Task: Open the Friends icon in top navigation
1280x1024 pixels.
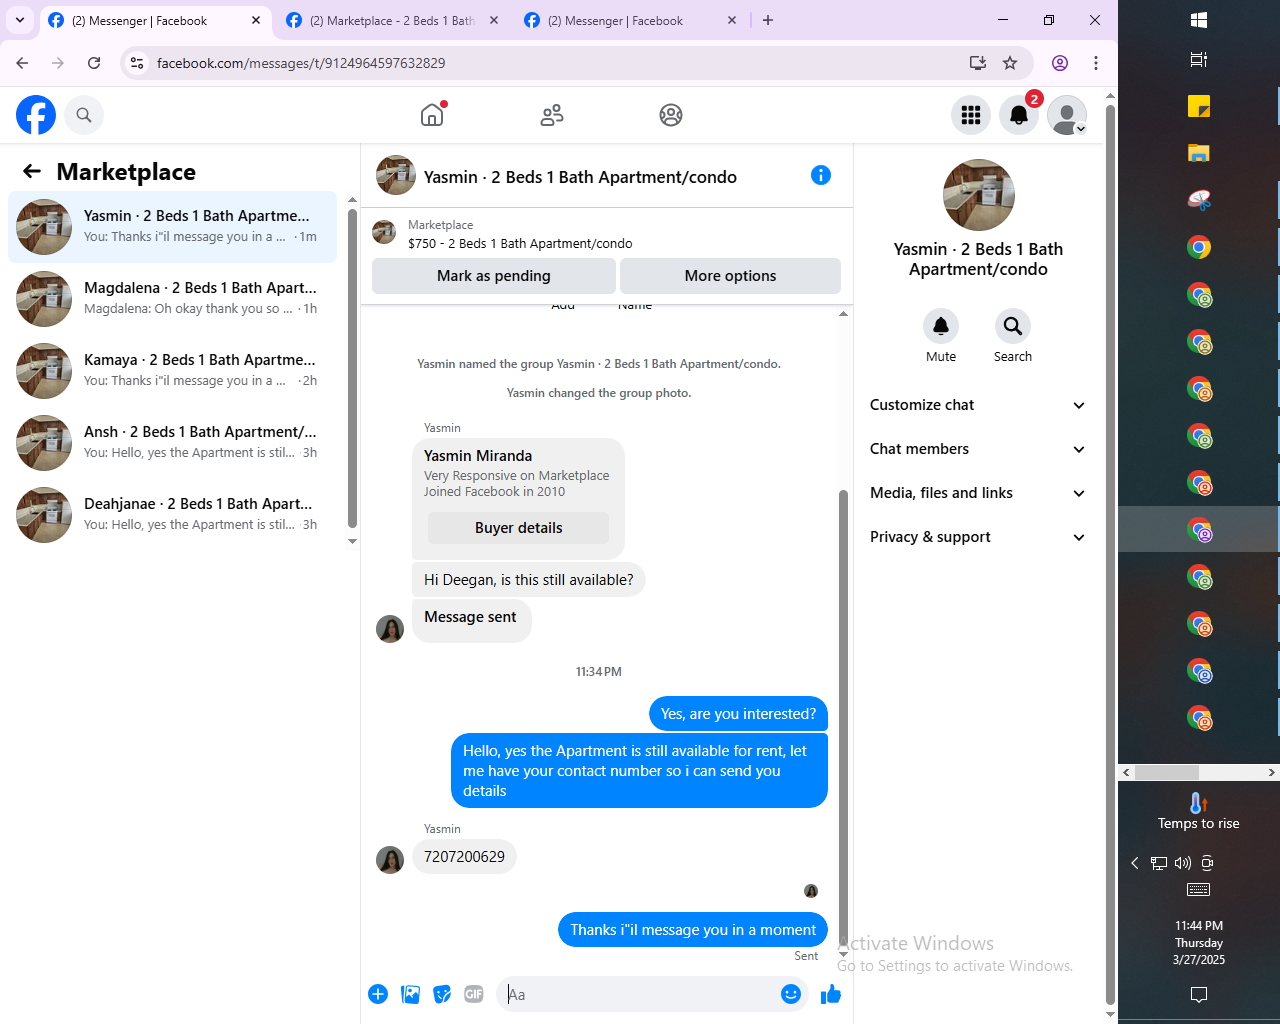Action: point(552,115)
